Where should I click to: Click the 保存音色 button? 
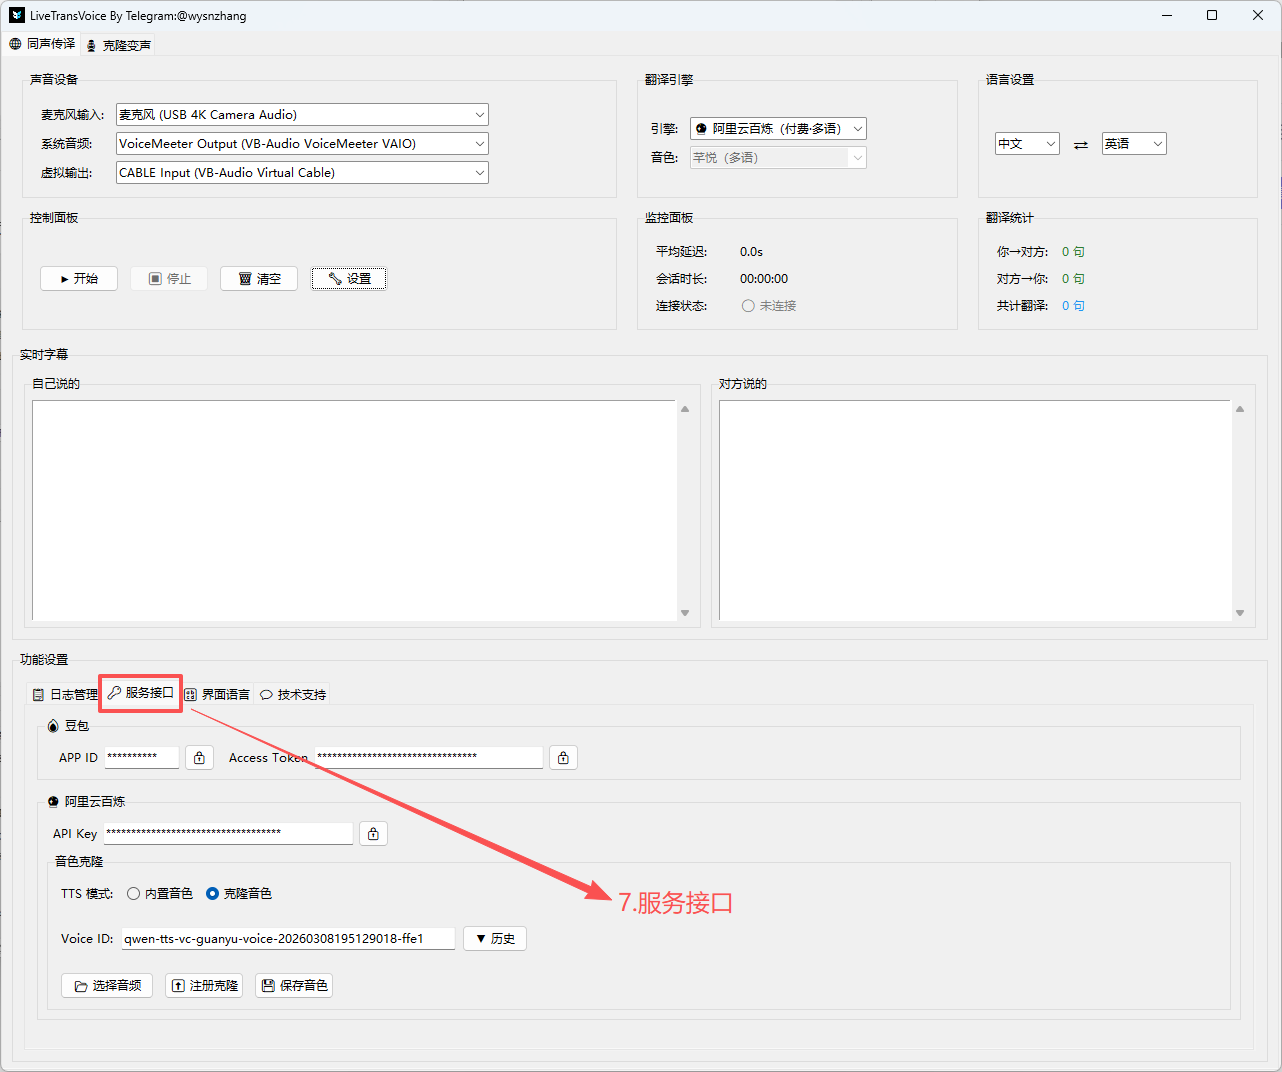coord(294,986)
